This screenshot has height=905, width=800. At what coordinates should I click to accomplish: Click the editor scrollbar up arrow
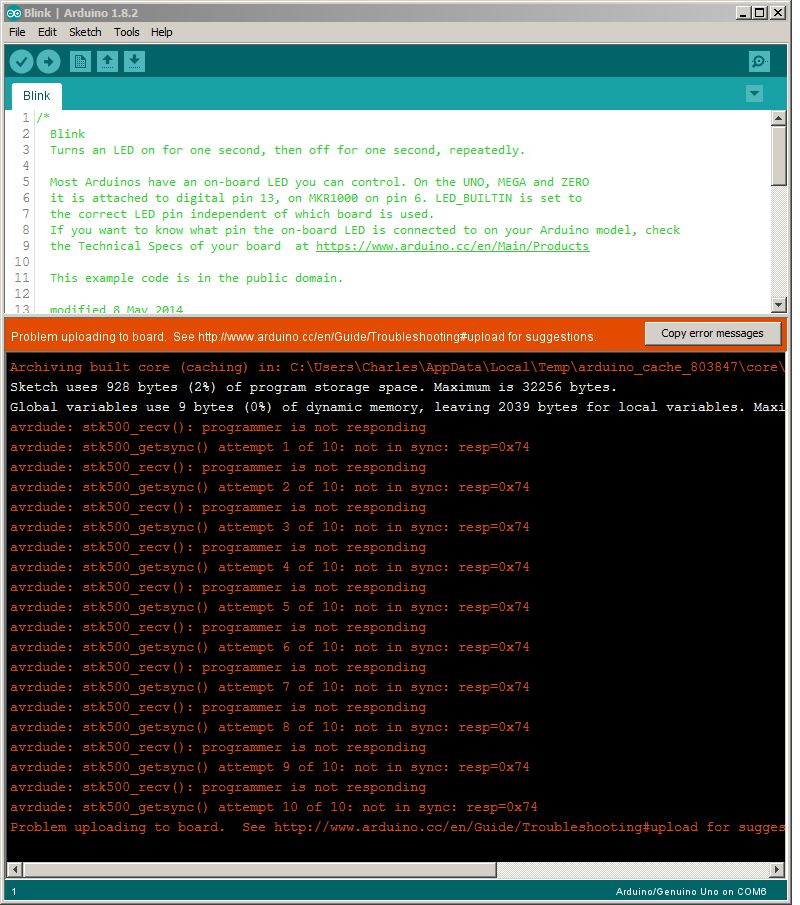click(x=779, y=119)
